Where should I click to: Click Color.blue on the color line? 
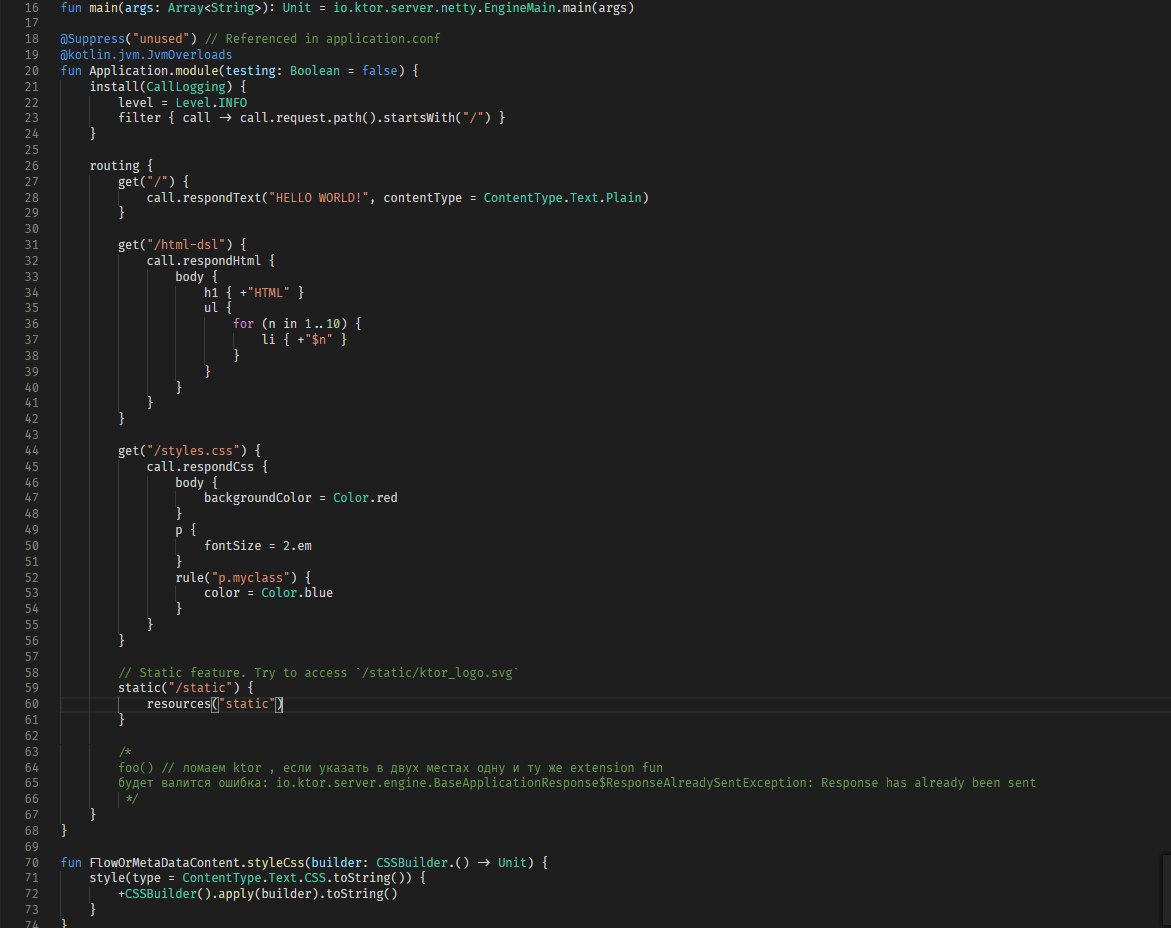point(297,593)
